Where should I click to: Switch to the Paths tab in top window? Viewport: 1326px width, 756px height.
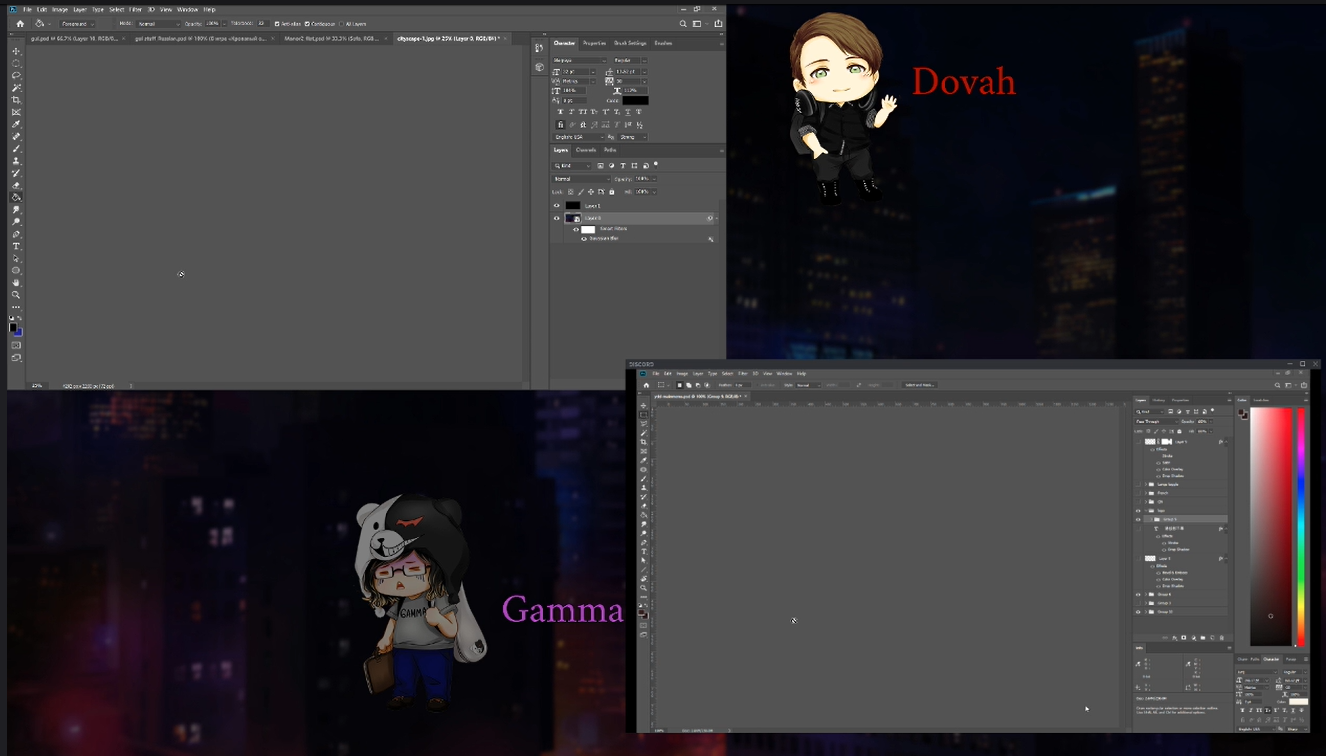pos(610,150)
